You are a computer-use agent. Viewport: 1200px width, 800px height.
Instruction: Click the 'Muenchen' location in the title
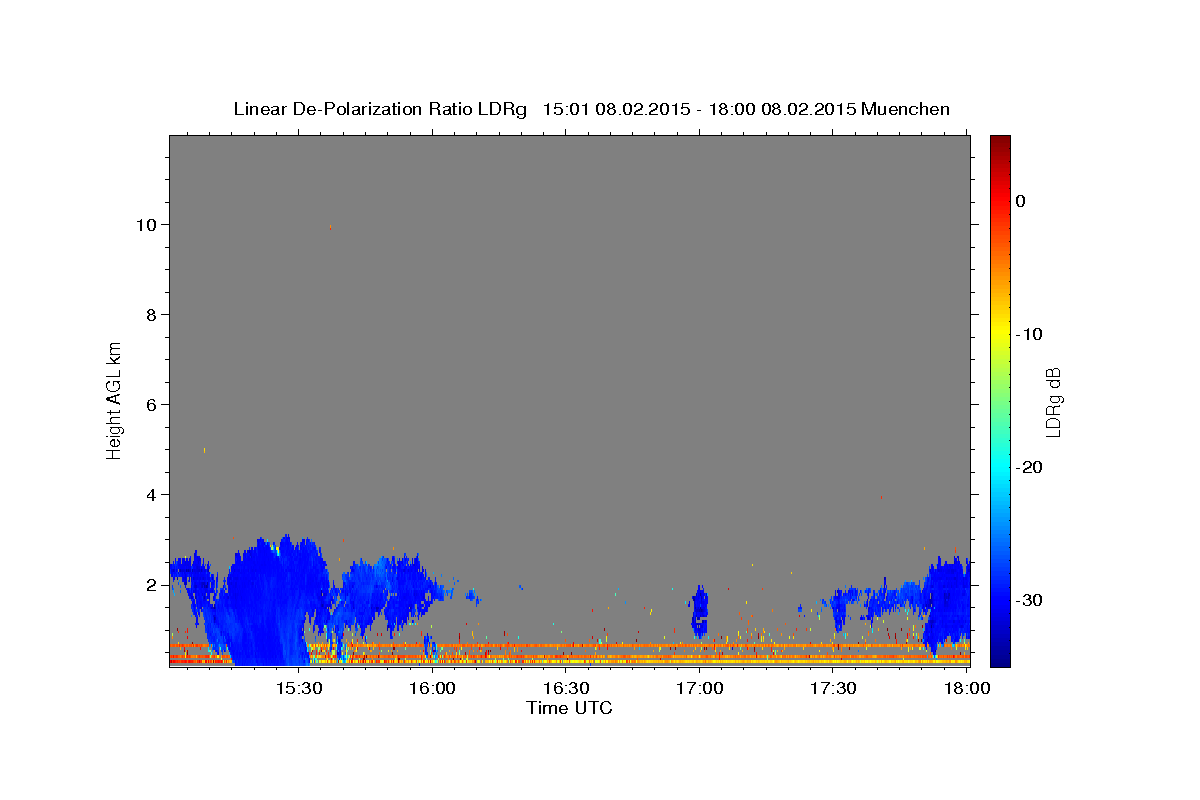[906, 109]
